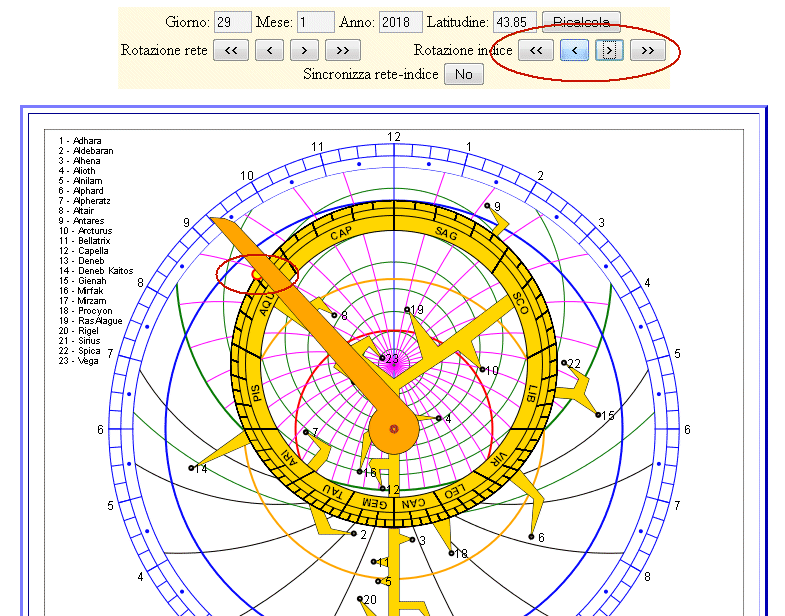Select the Mese input field
This screenshot has width=785, height=616.
316,22
